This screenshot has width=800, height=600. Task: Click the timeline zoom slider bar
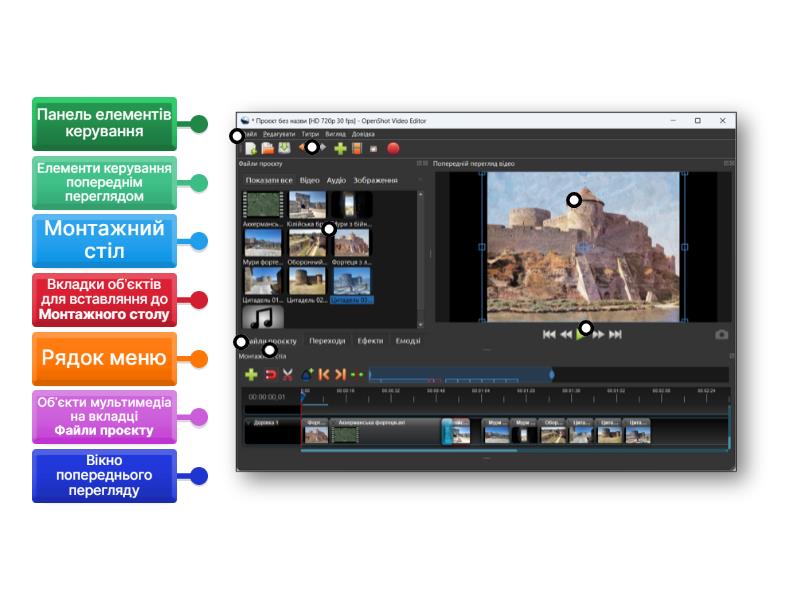[460, 375]
